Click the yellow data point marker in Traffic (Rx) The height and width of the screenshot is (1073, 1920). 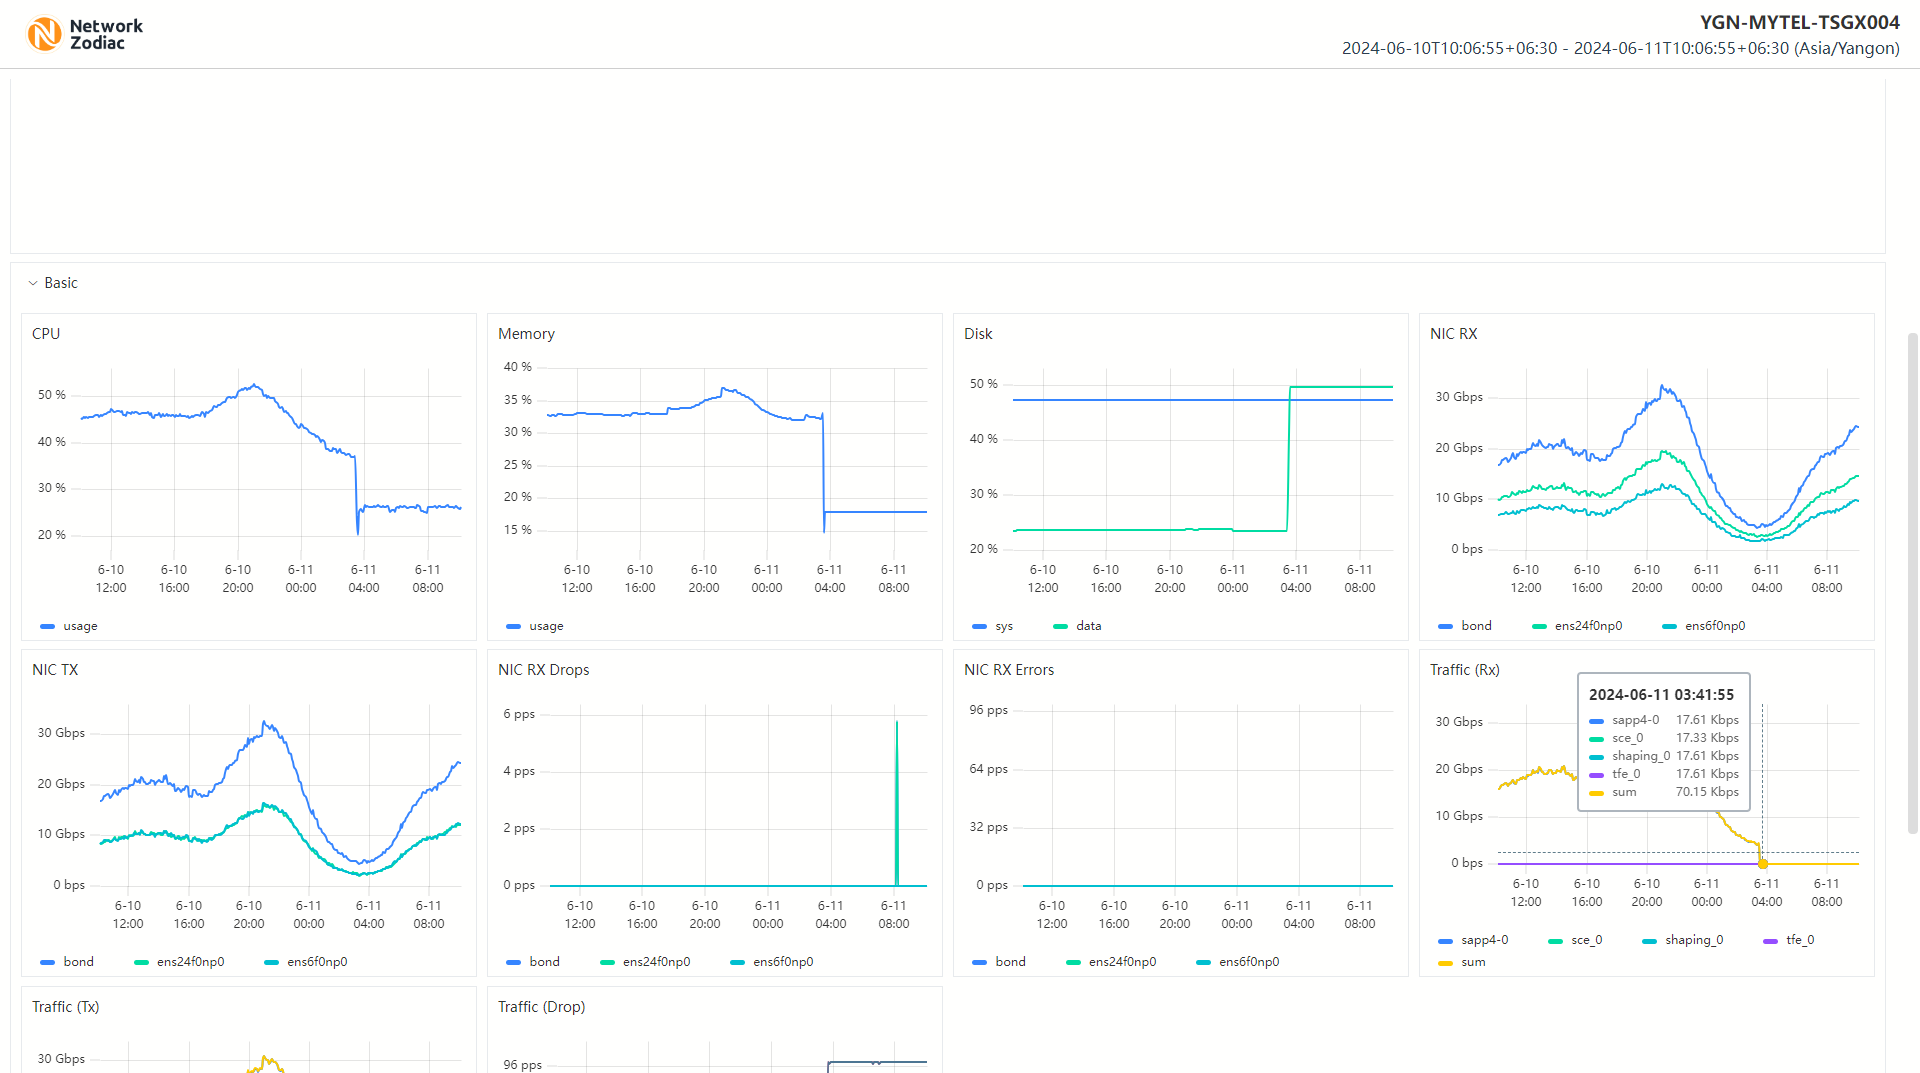[x=1763, y=864]
